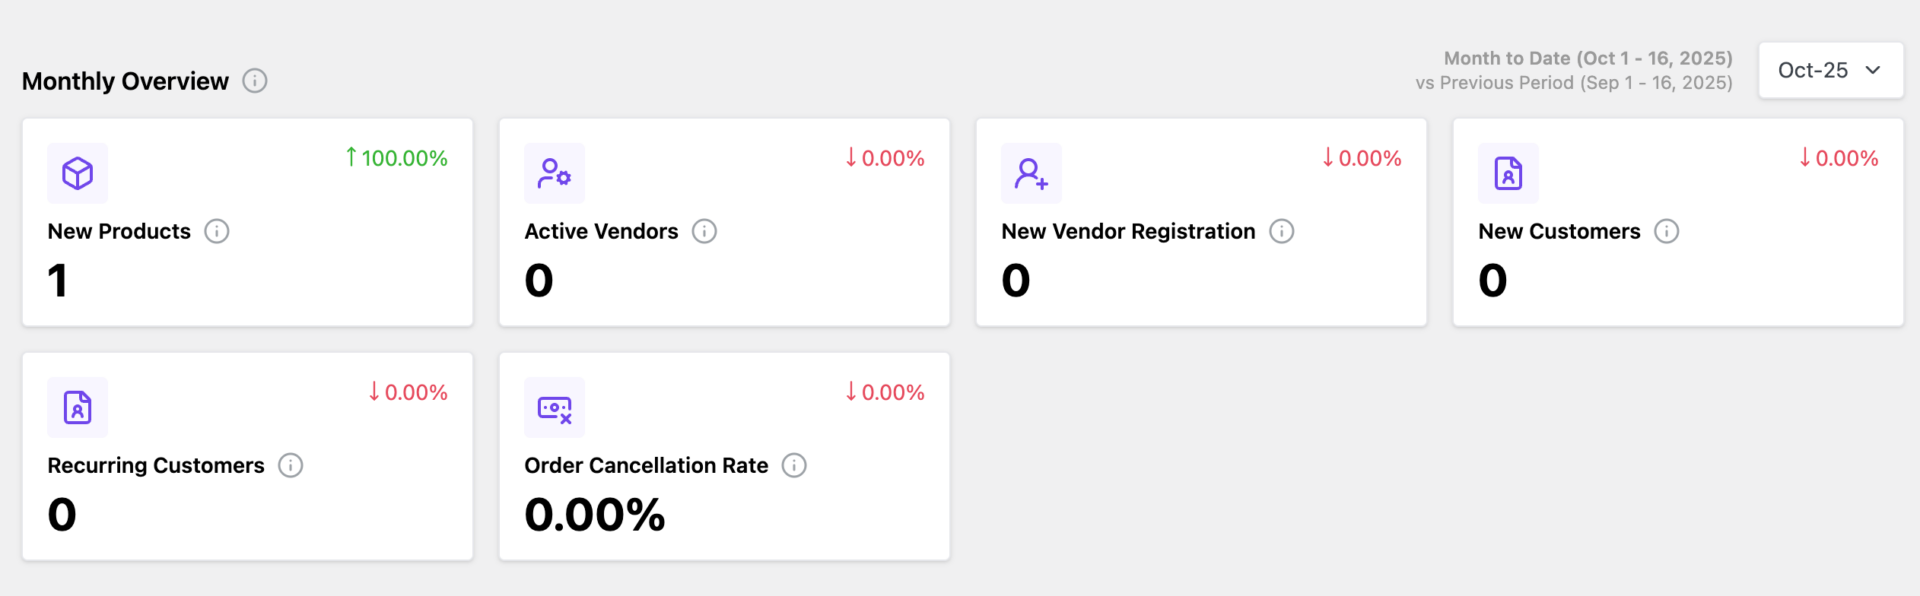
Task: Click the New Customers document icon
Action: 1508,173
